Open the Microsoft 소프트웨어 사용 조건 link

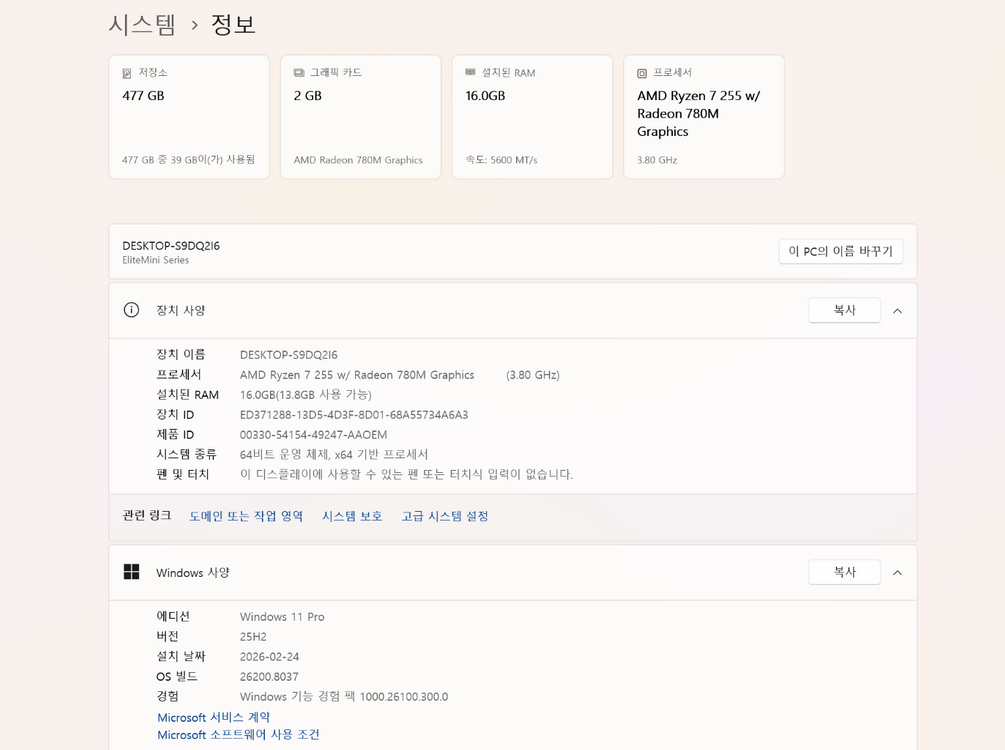tap(237, 734)
